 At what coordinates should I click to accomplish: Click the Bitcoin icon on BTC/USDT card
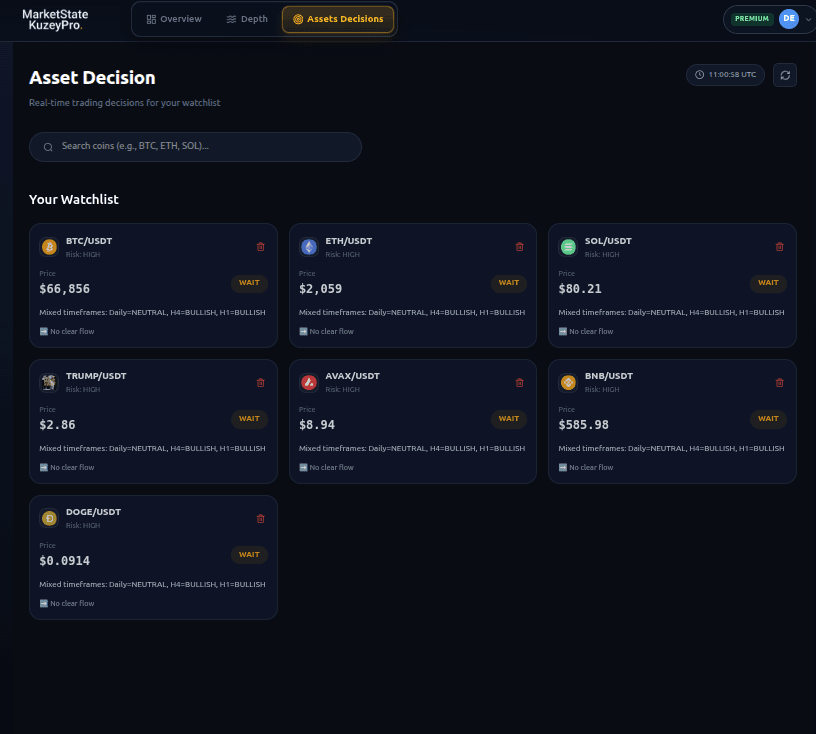click(48, 246)
